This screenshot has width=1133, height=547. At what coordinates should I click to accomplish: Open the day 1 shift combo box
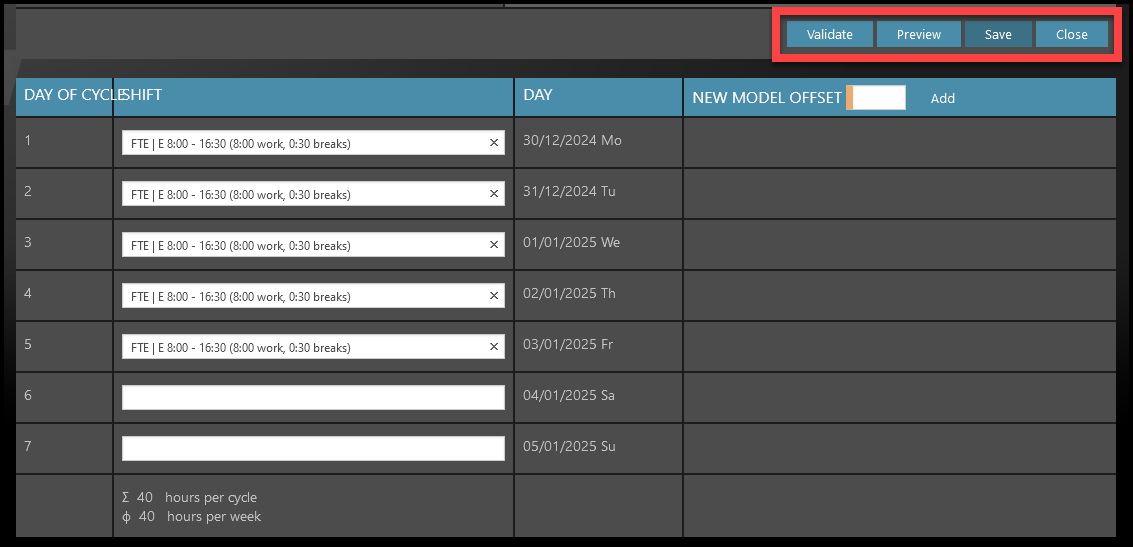(300, 143)
